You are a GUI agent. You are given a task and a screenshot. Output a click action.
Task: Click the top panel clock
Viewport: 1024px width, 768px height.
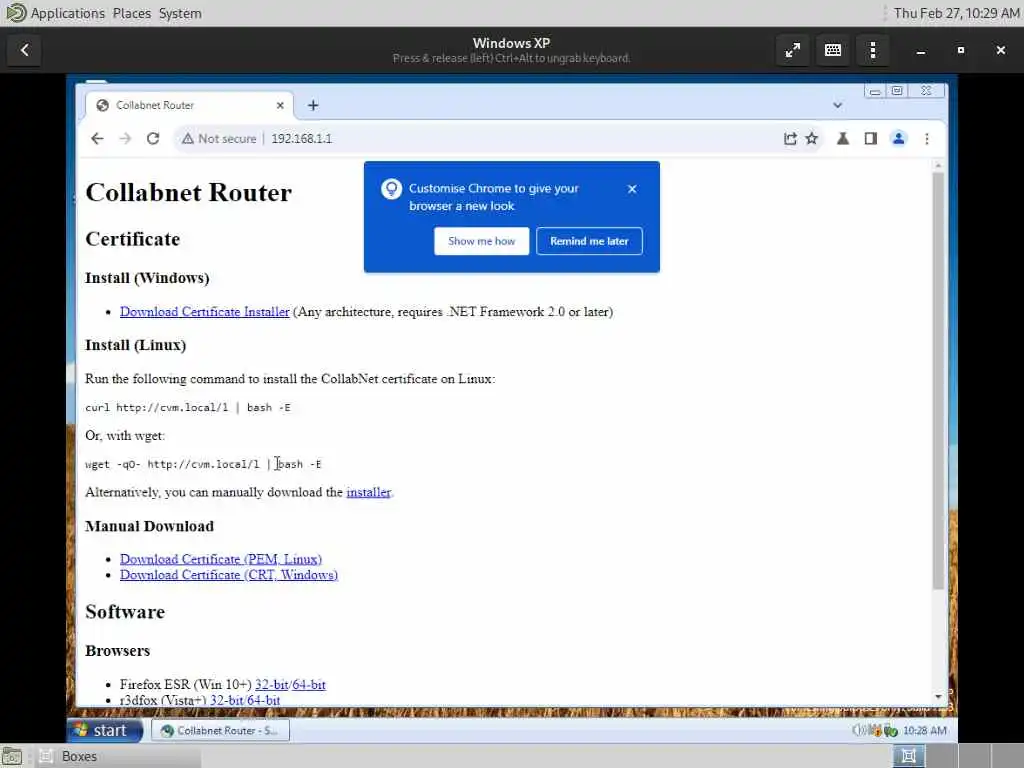coord(957,13)
